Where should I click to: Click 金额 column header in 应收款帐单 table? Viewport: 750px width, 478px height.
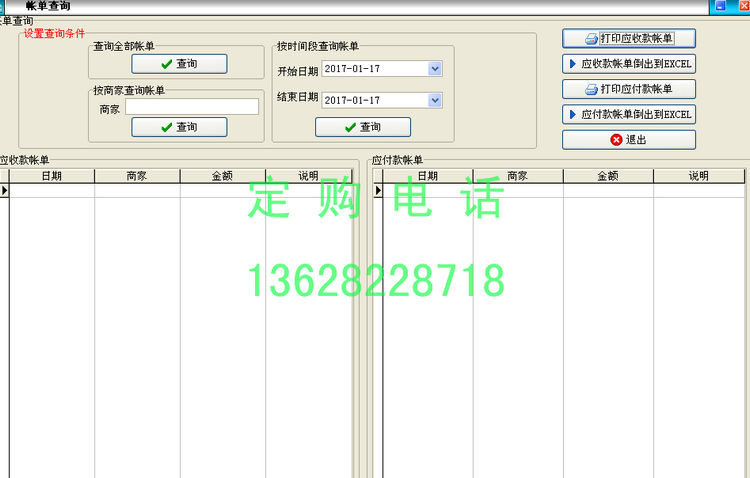(x=223, y=176)
